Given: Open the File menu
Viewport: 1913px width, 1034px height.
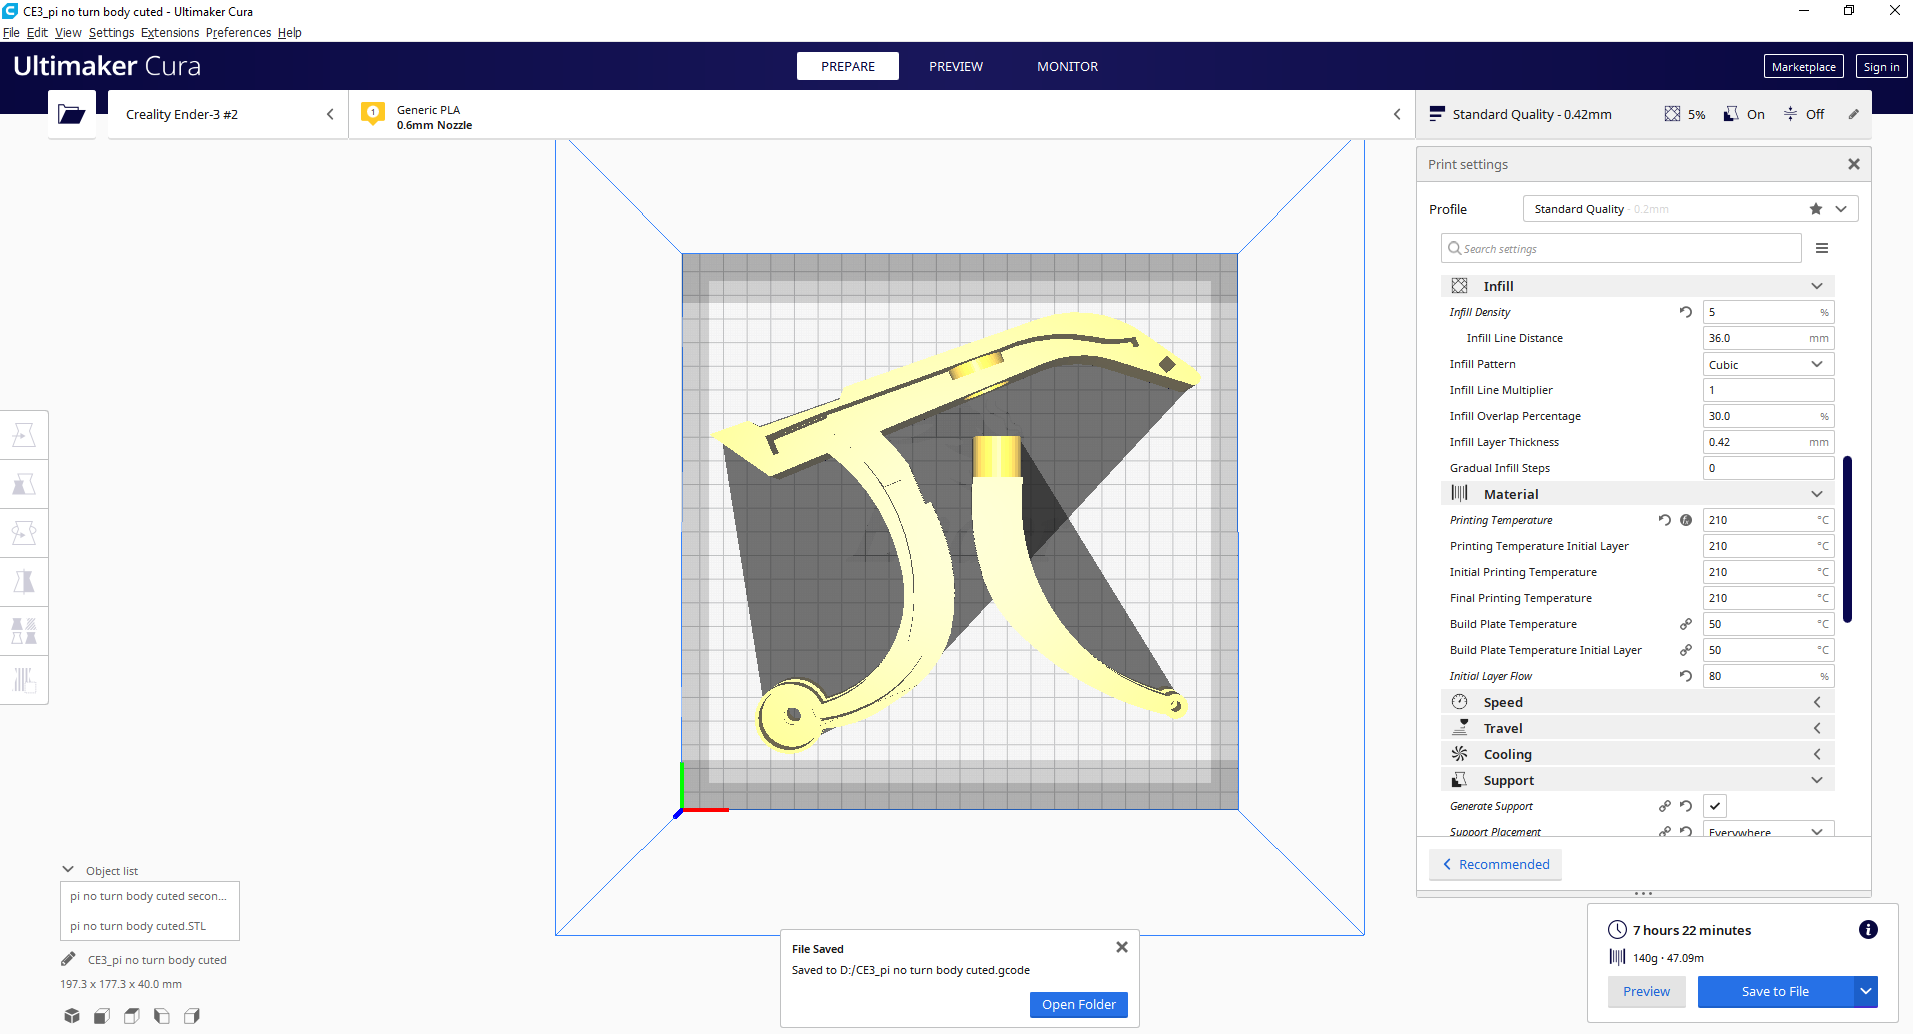Looking at the screenshot, I should click(11, 32).
